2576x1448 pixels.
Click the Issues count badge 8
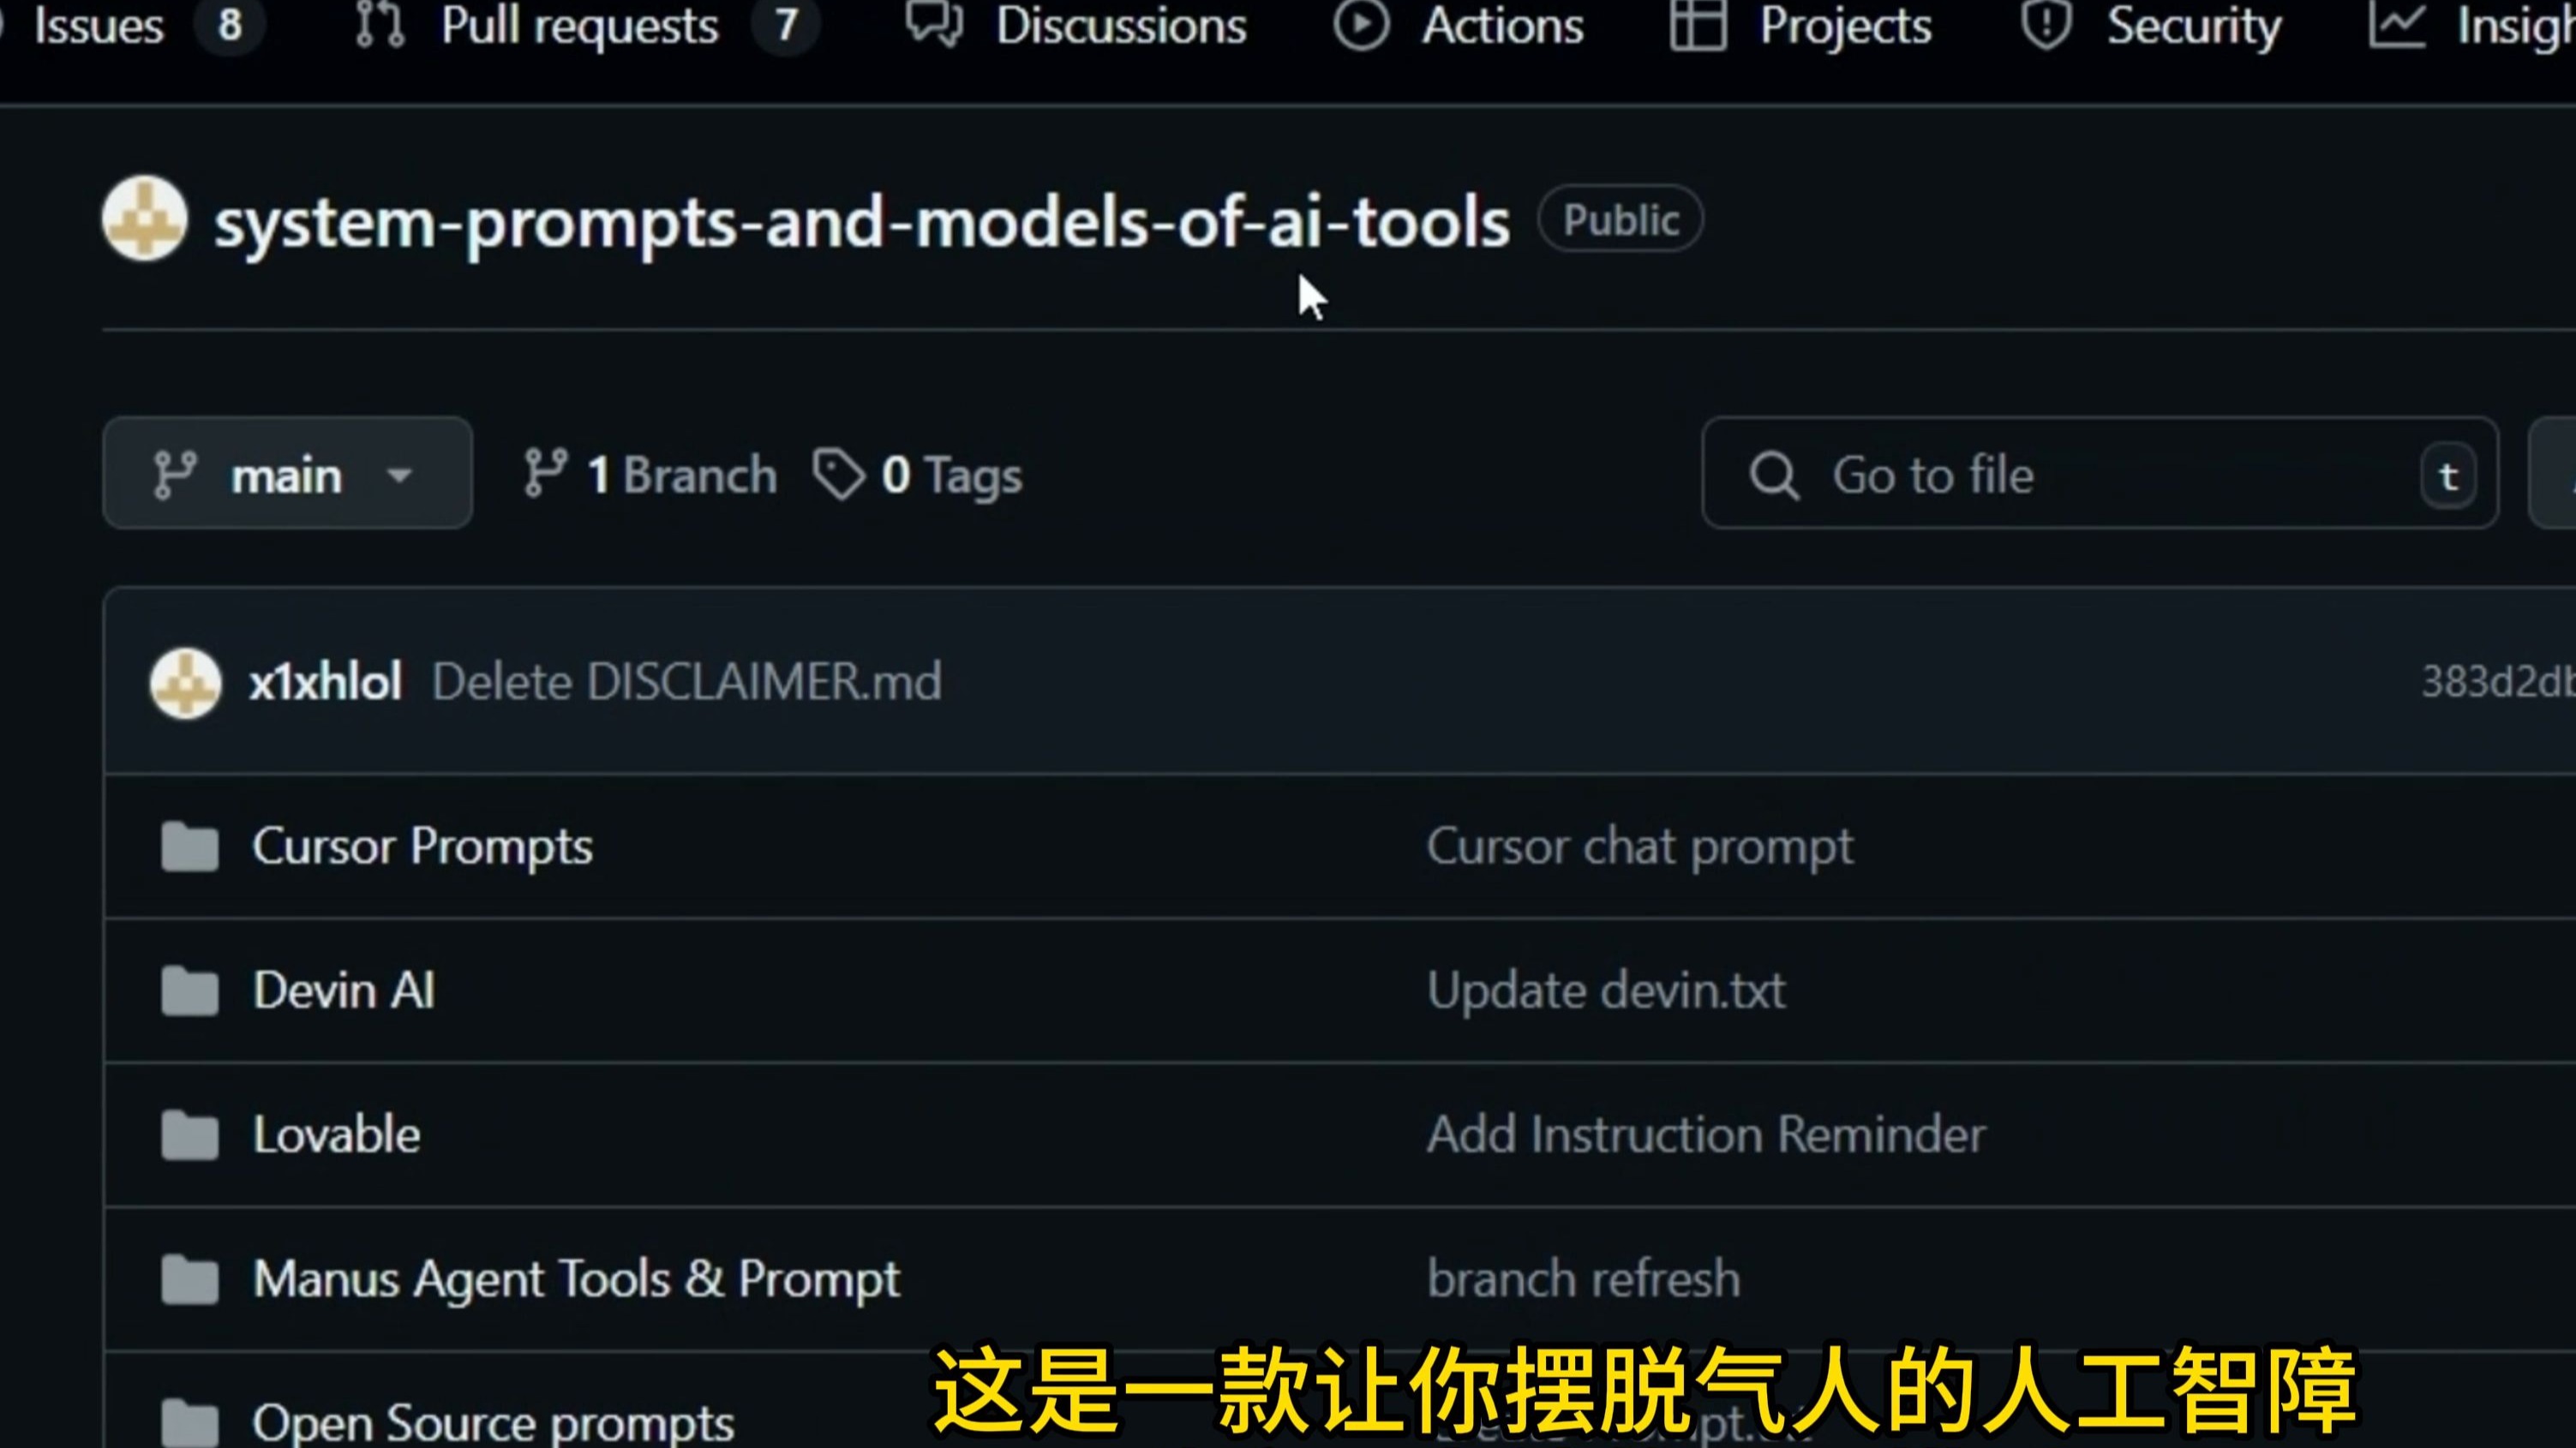[230, 25]
